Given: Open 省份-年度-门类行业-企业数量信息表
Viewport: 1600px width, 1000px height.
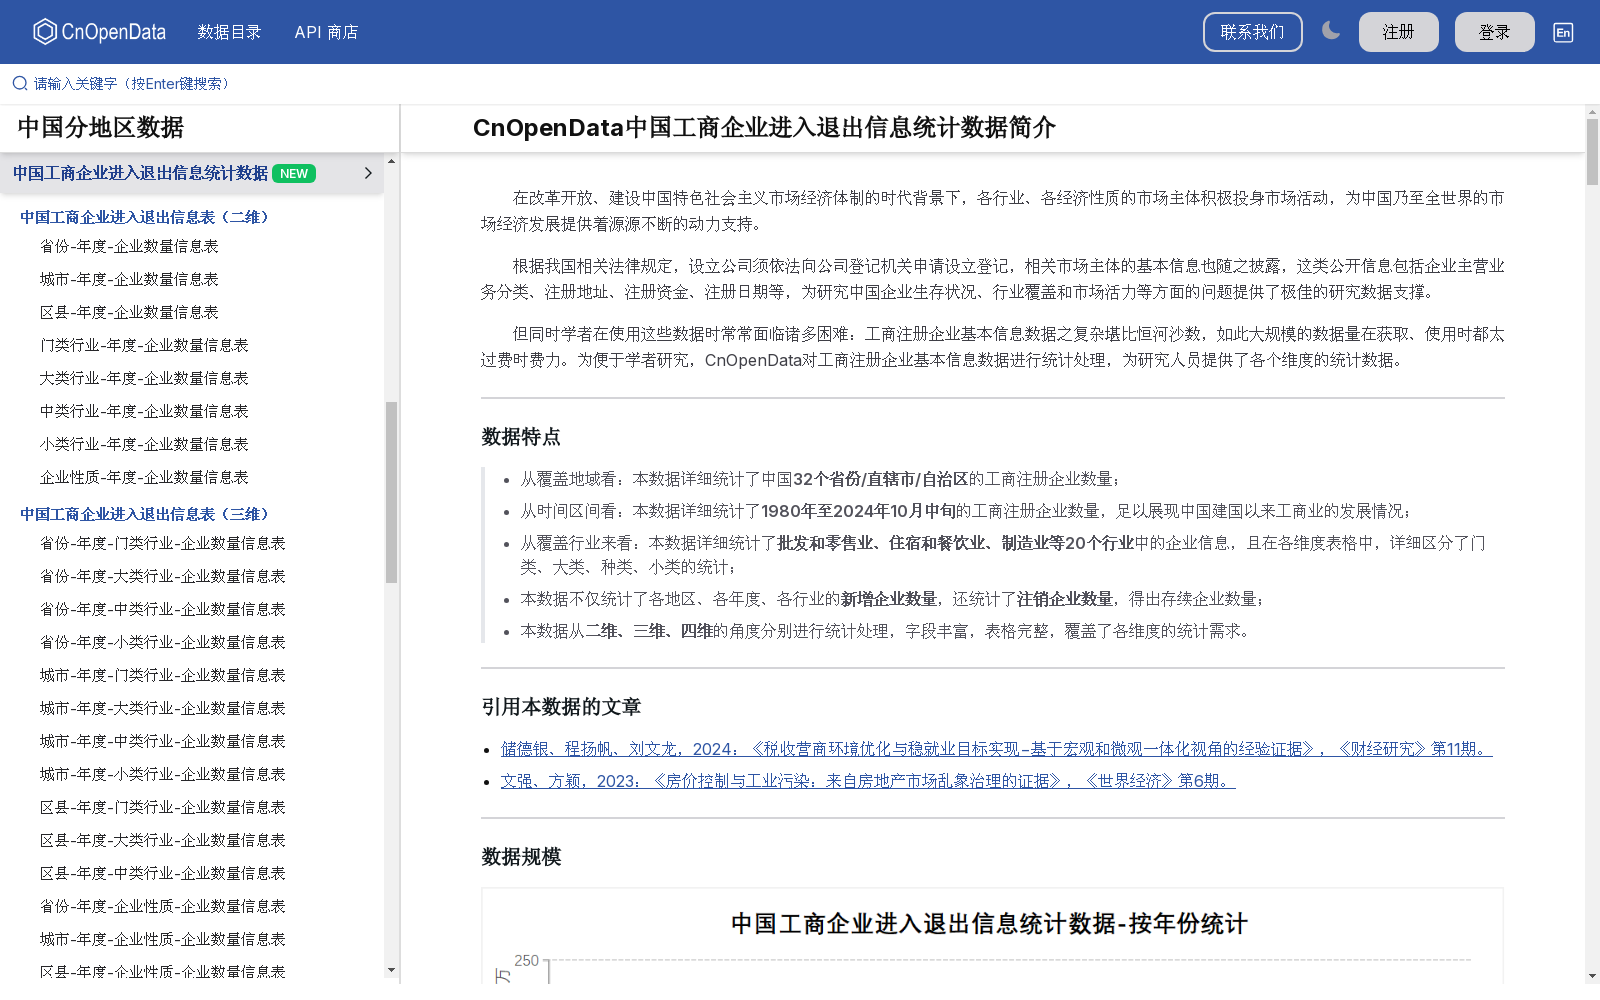Looking at the screenshot, I should 163,543.
